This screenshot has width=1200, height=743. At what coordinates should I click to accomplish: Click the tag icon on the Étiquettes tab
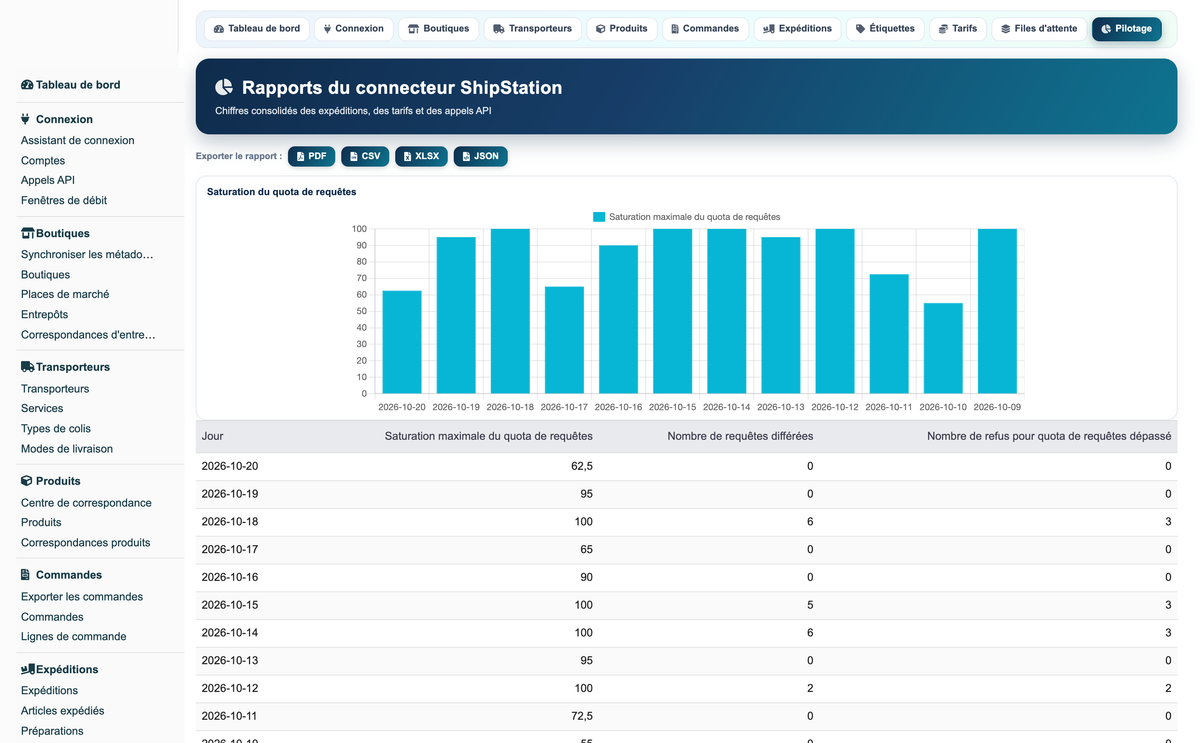861,29
